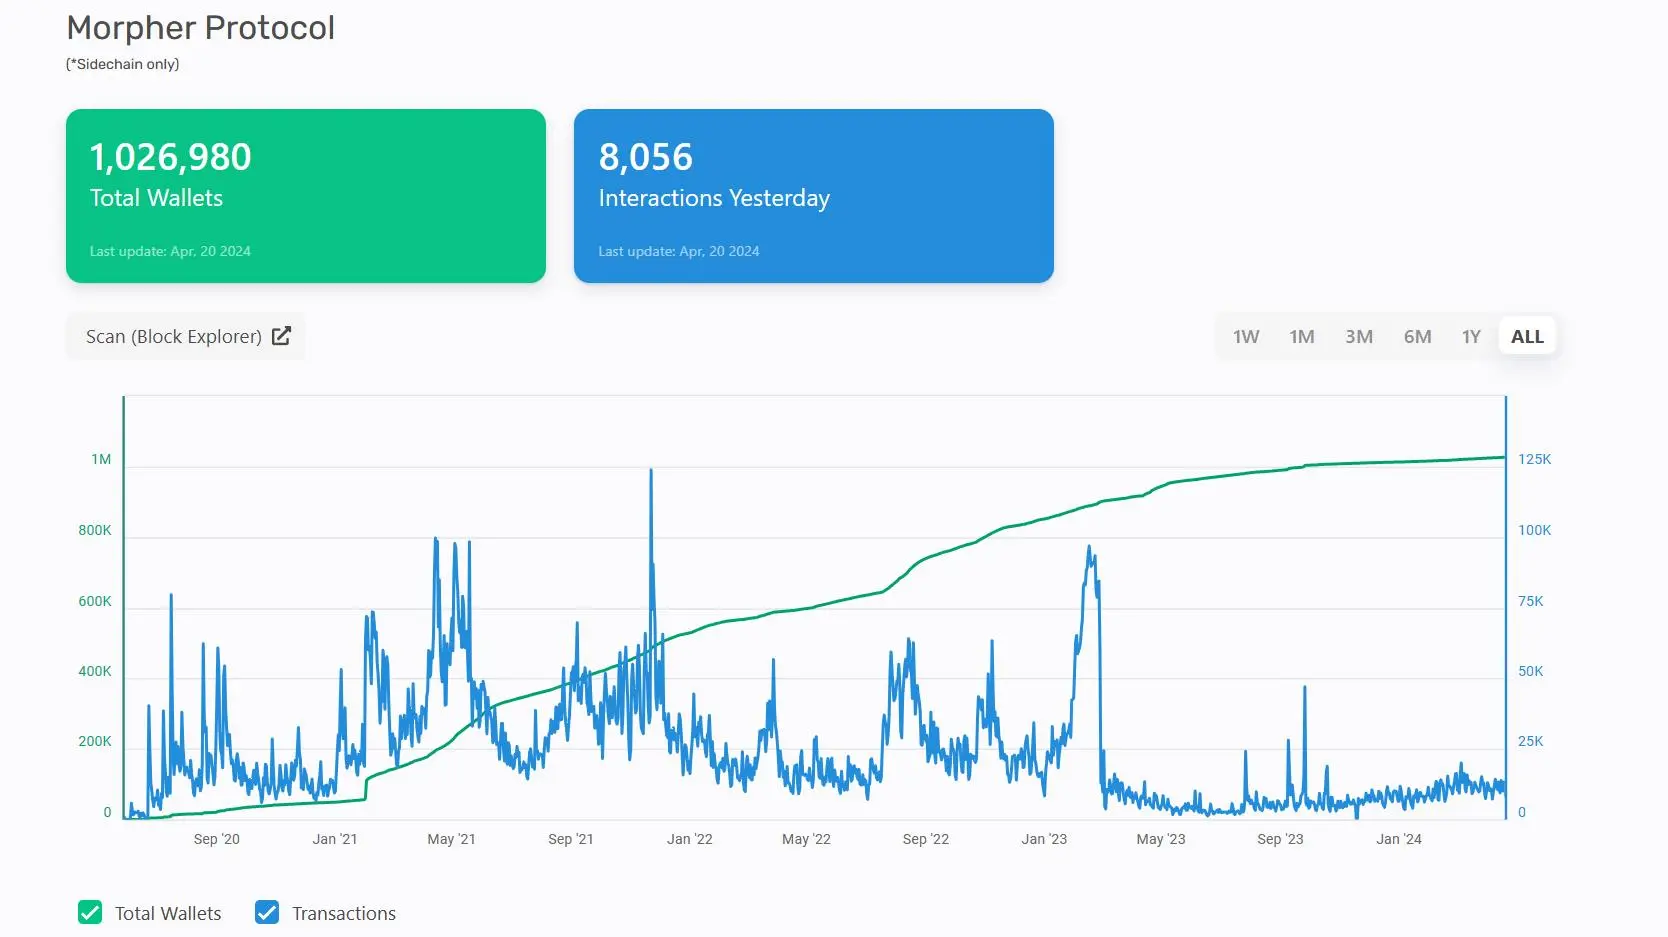The width and height of the screenshot is (1668, 937).
Task: Click the Jan '24 axis label
Action: [1399, 839]
